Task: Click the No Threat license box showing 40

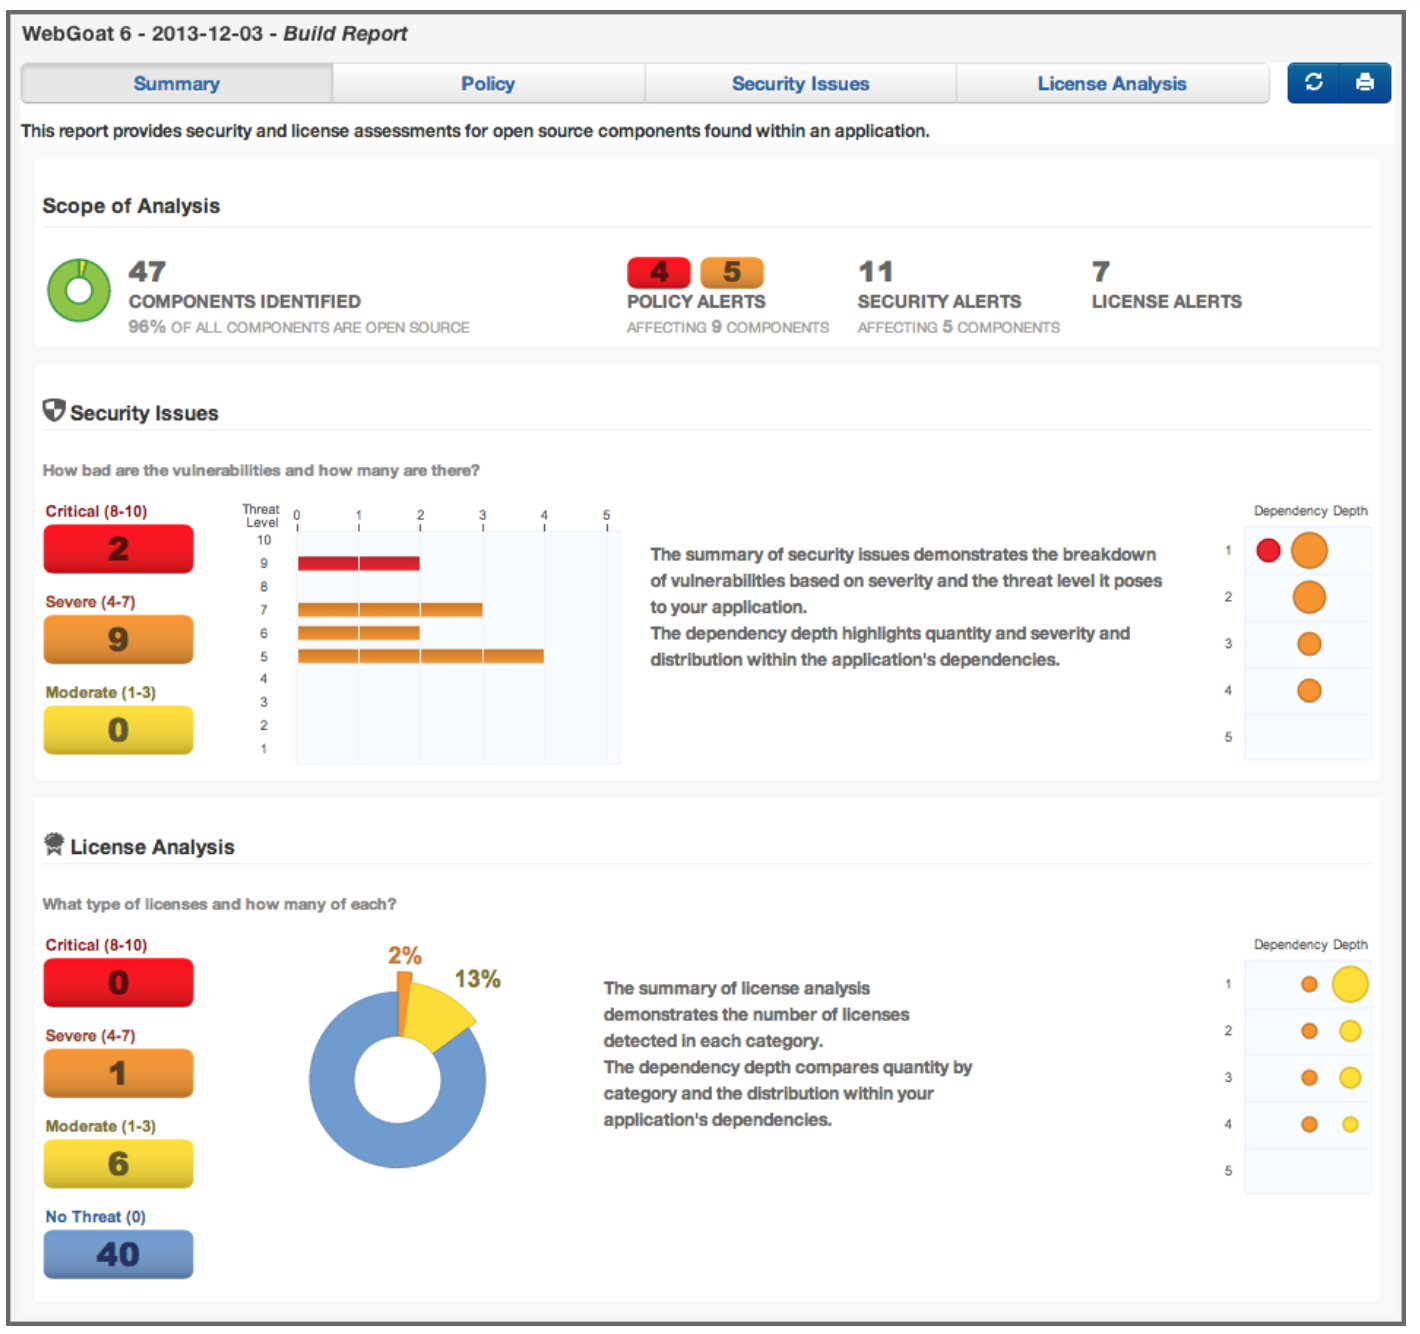Action: tap(118, 1254)
